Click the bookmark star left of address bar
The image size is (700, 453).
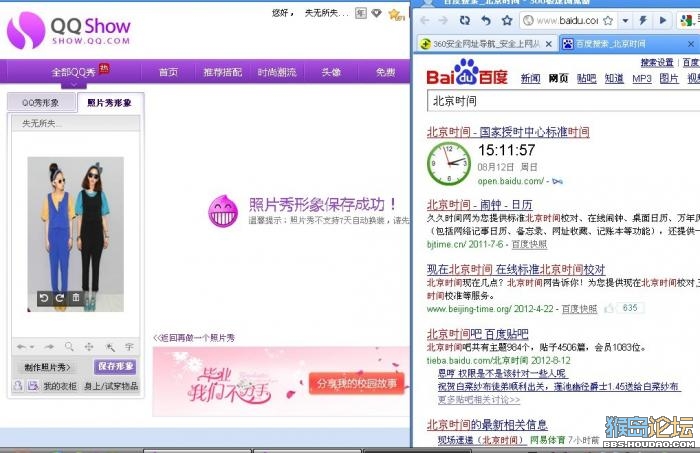point(507,21)
